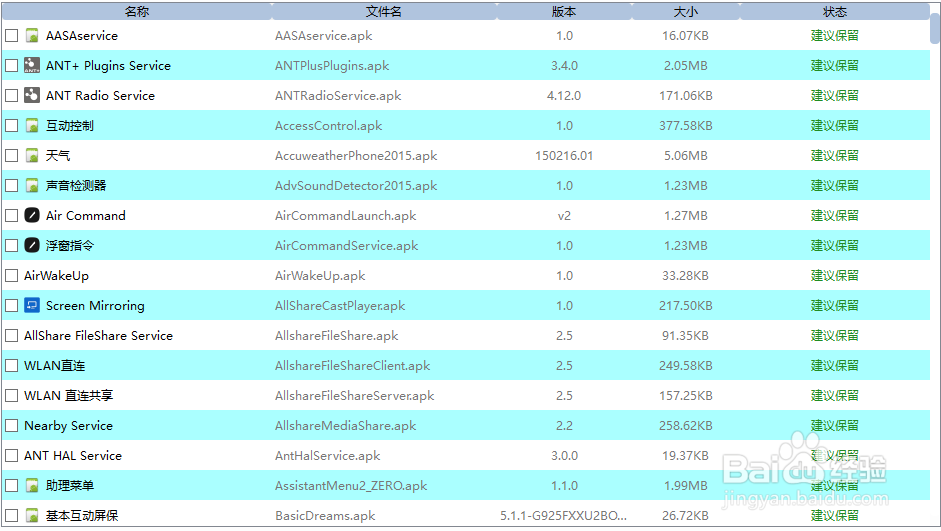Click the AirWakeUp.apk cell
This screenshot has height=531, width=941.
pos(320,275)
